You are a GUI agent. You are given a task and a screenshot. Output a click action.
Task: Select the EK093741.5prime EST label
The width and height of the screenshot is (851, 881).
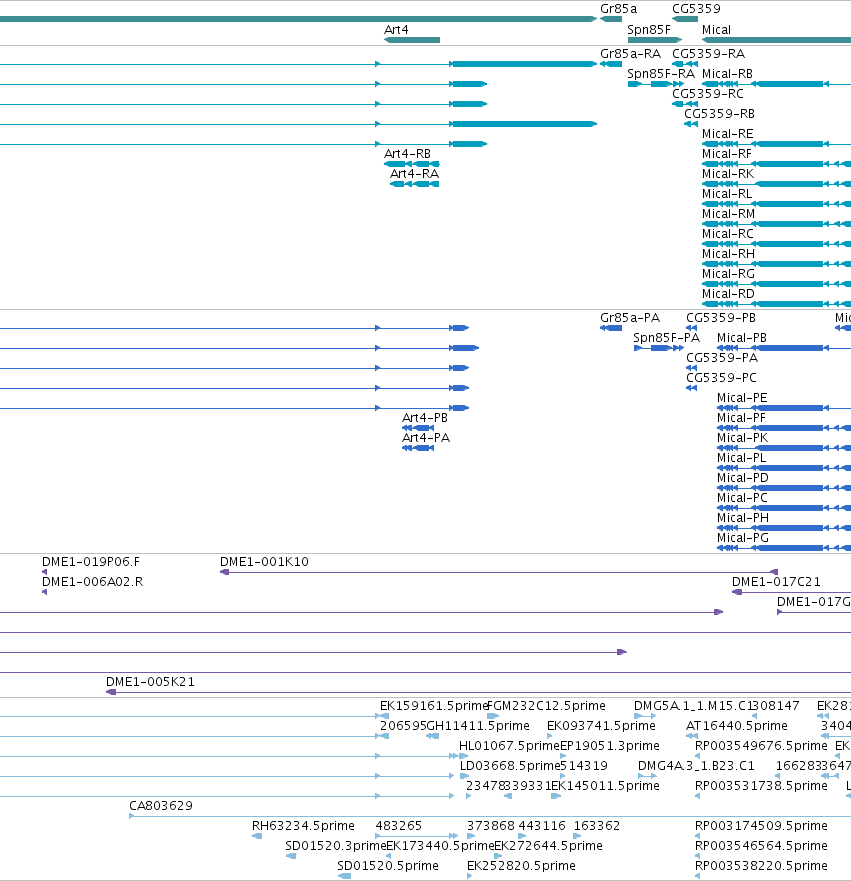coord(601,726)
